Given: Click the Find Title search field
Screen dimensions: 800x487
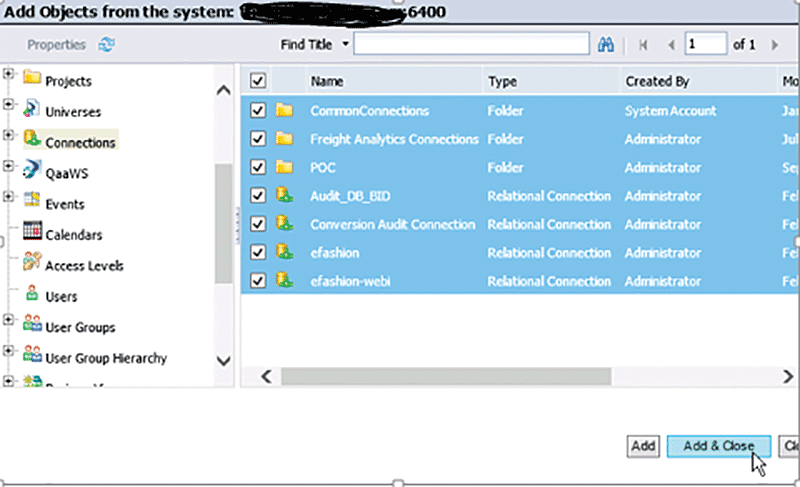Looking at the screenshot, I should [471, 45].
